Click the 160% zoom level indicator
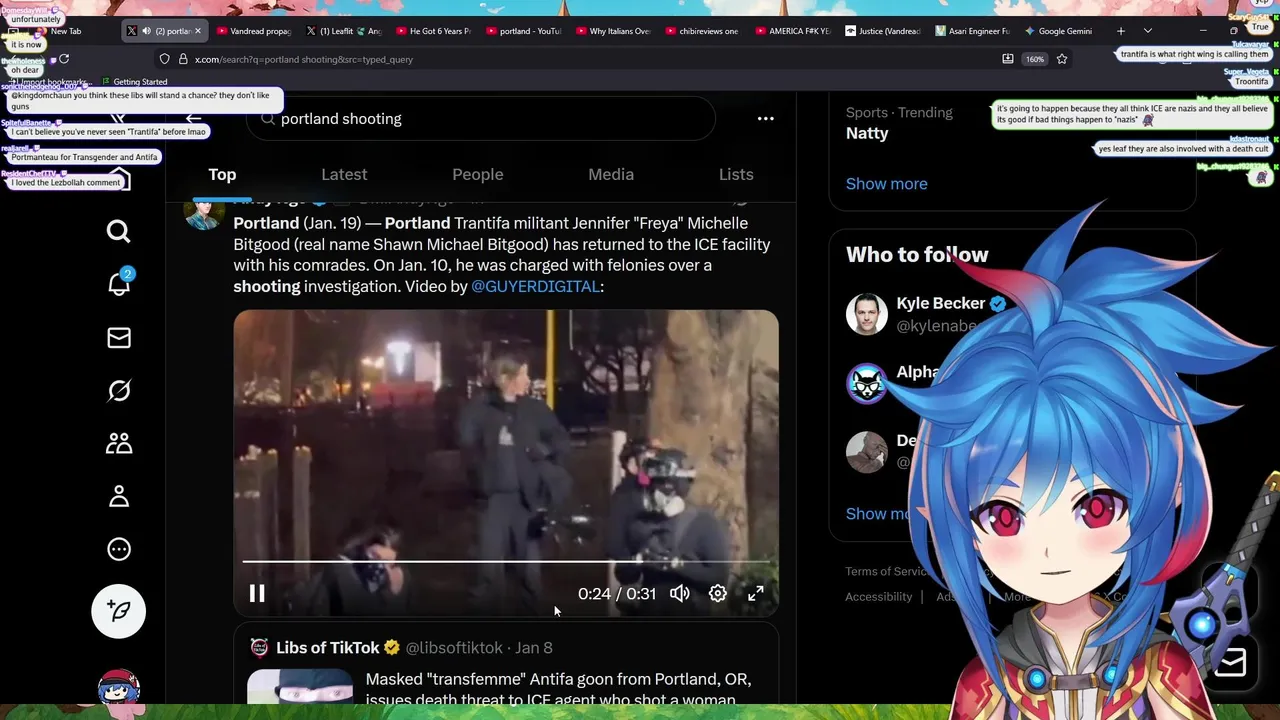 [1035, 59]
